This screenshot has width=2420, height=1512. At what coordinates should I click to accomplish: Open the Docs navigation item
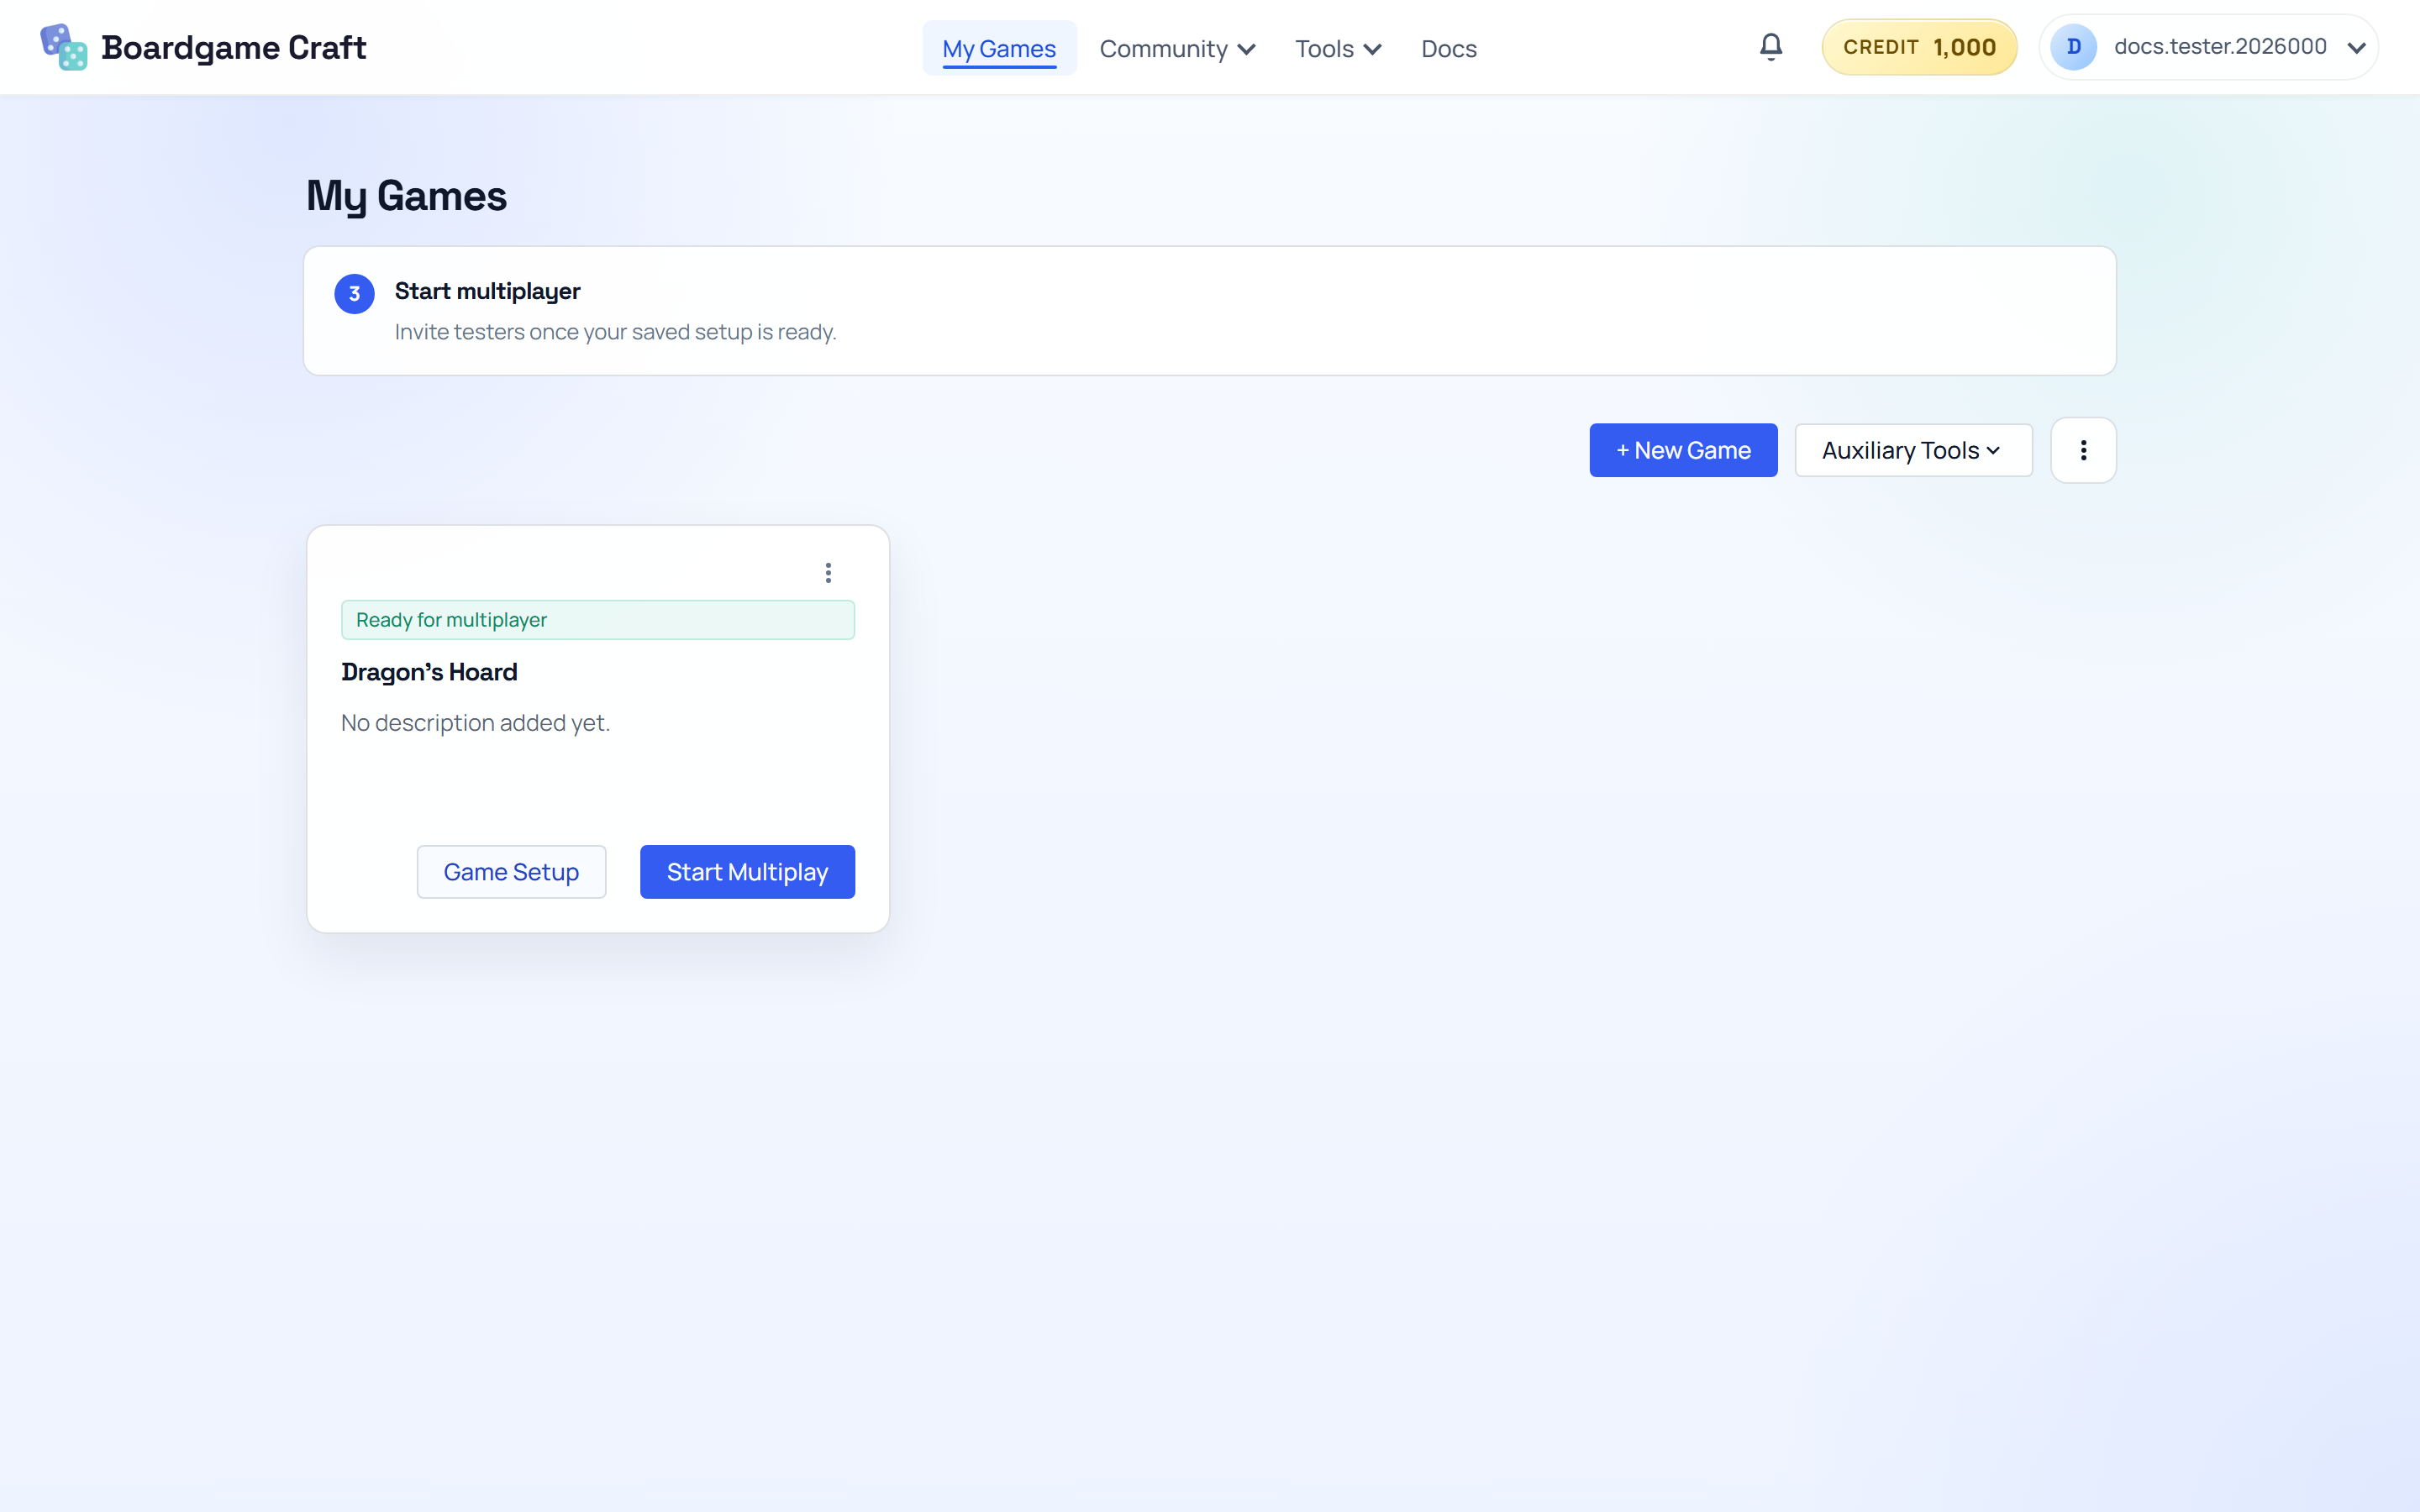[x=1448, y=48]
